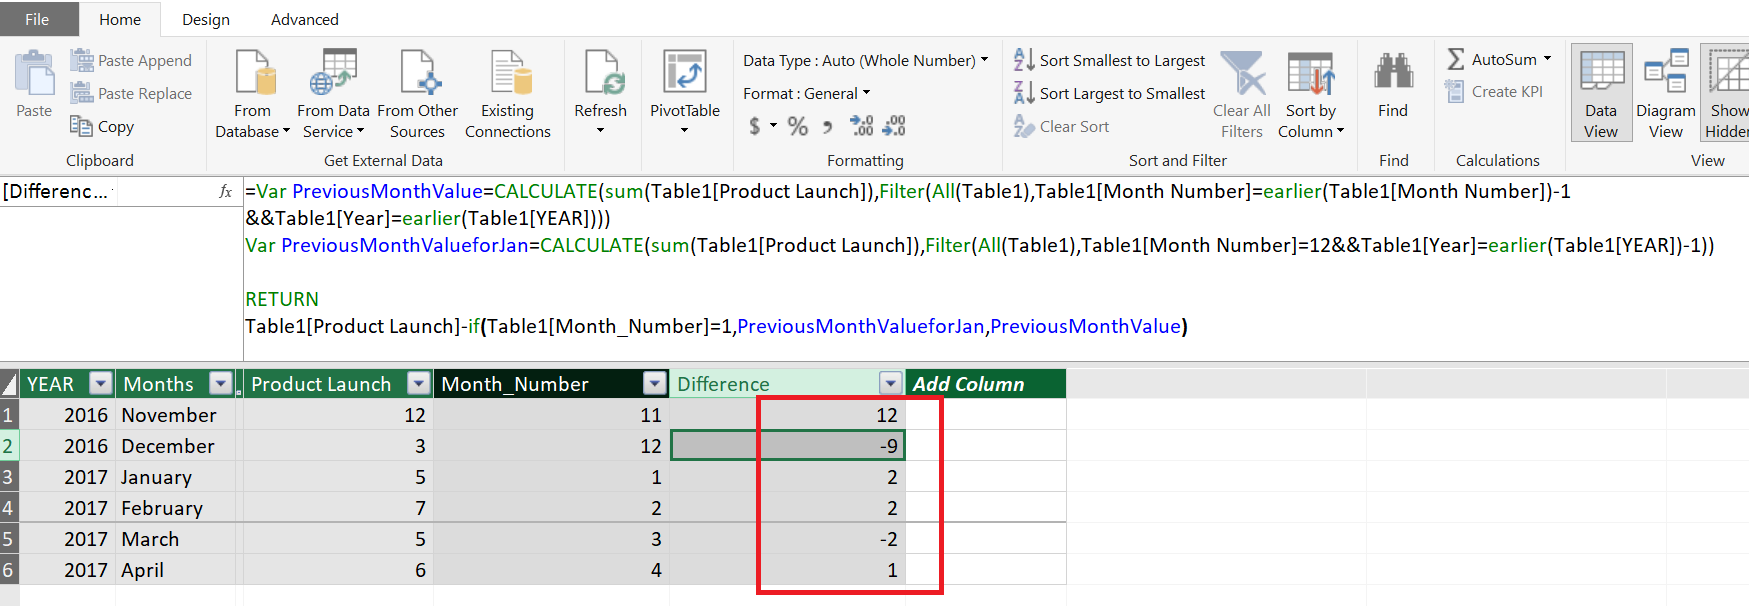This screenshot has height=606, width=1749.
Task: Open the File tab
Action: point(38,19)
